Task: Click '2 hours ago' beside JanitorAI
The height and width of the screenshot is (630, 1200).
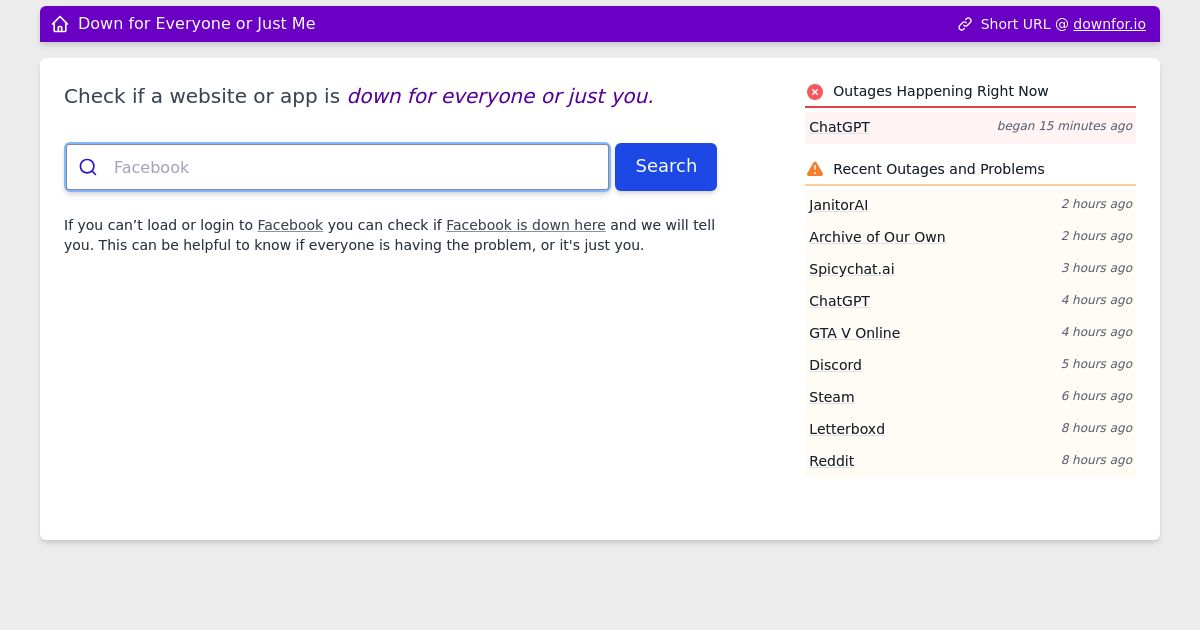Action: click(x=1097, y=204)
